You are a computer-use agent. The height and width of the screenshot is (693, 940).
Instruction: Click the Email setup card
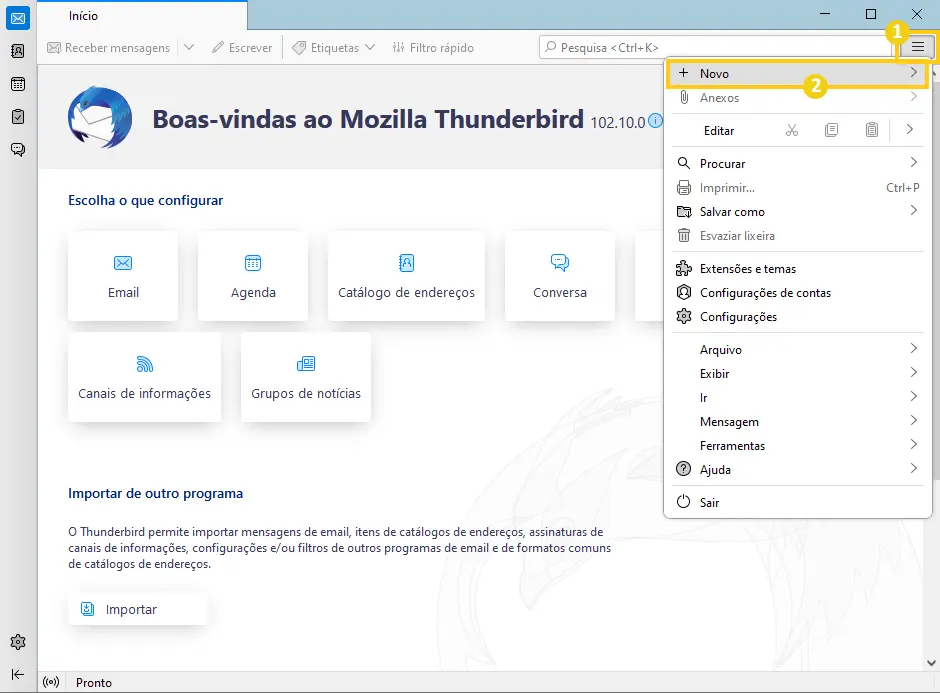pyautogui.click(x=123, y=276)
